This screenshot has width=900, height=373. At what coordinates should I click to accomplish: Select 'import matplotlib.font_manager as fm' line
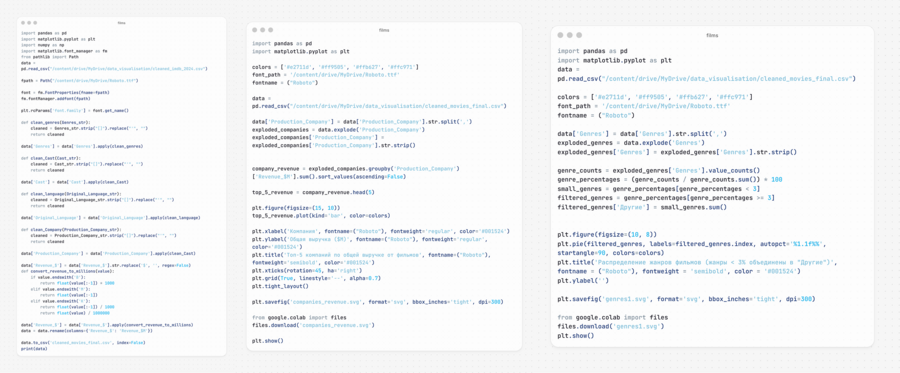click(x=64, y=50)
